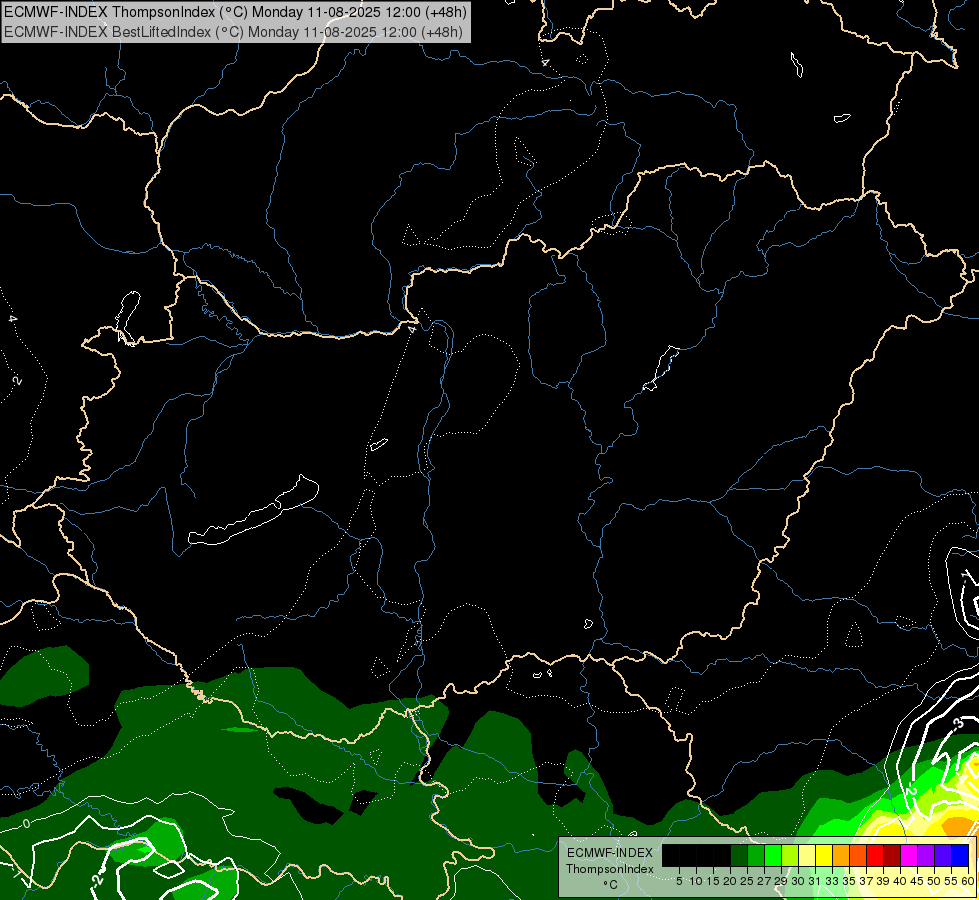Click the °C unit label in legend

coord(611,885)
